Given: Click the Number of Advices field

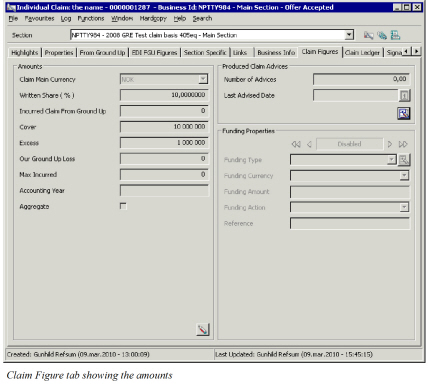Looking at the screenshot, I should tap(361, 79).
